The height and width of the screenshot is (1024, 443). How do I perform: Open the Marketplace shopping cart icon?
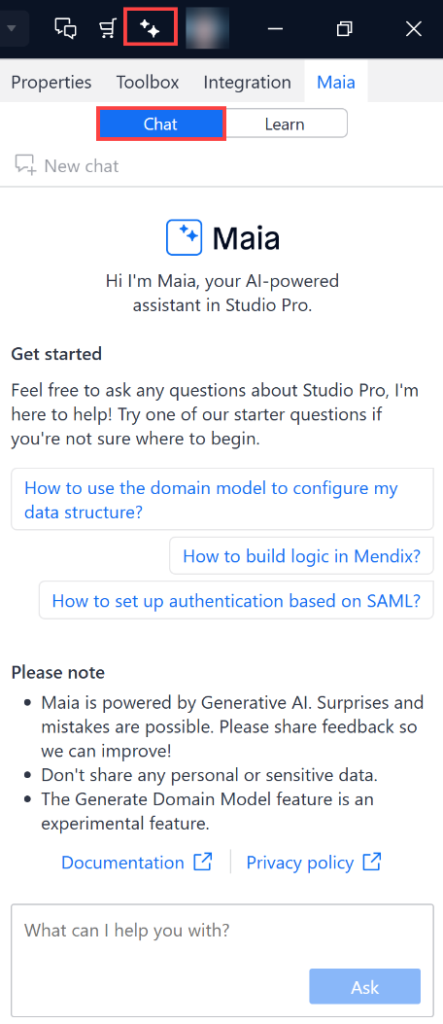pos(108,29)
